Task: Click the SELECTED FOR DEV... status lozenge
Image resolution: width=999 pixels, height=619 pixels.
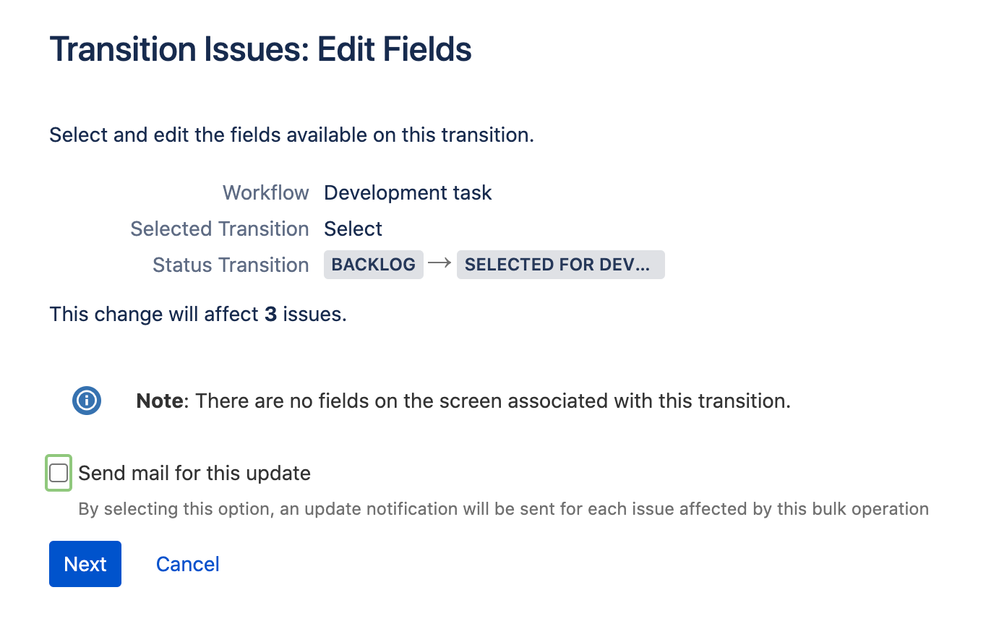Action: pos(561,264)
